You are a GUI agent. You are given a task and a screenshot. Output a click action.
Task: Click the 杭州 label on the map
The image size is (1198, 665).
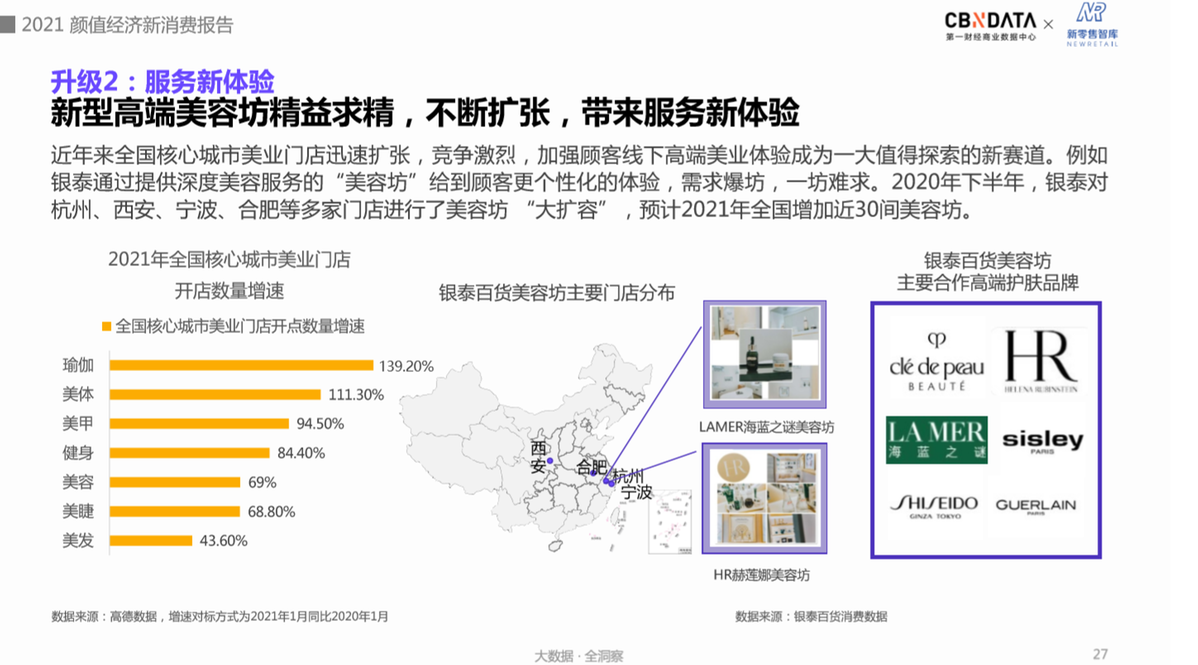tap(629, 475)
